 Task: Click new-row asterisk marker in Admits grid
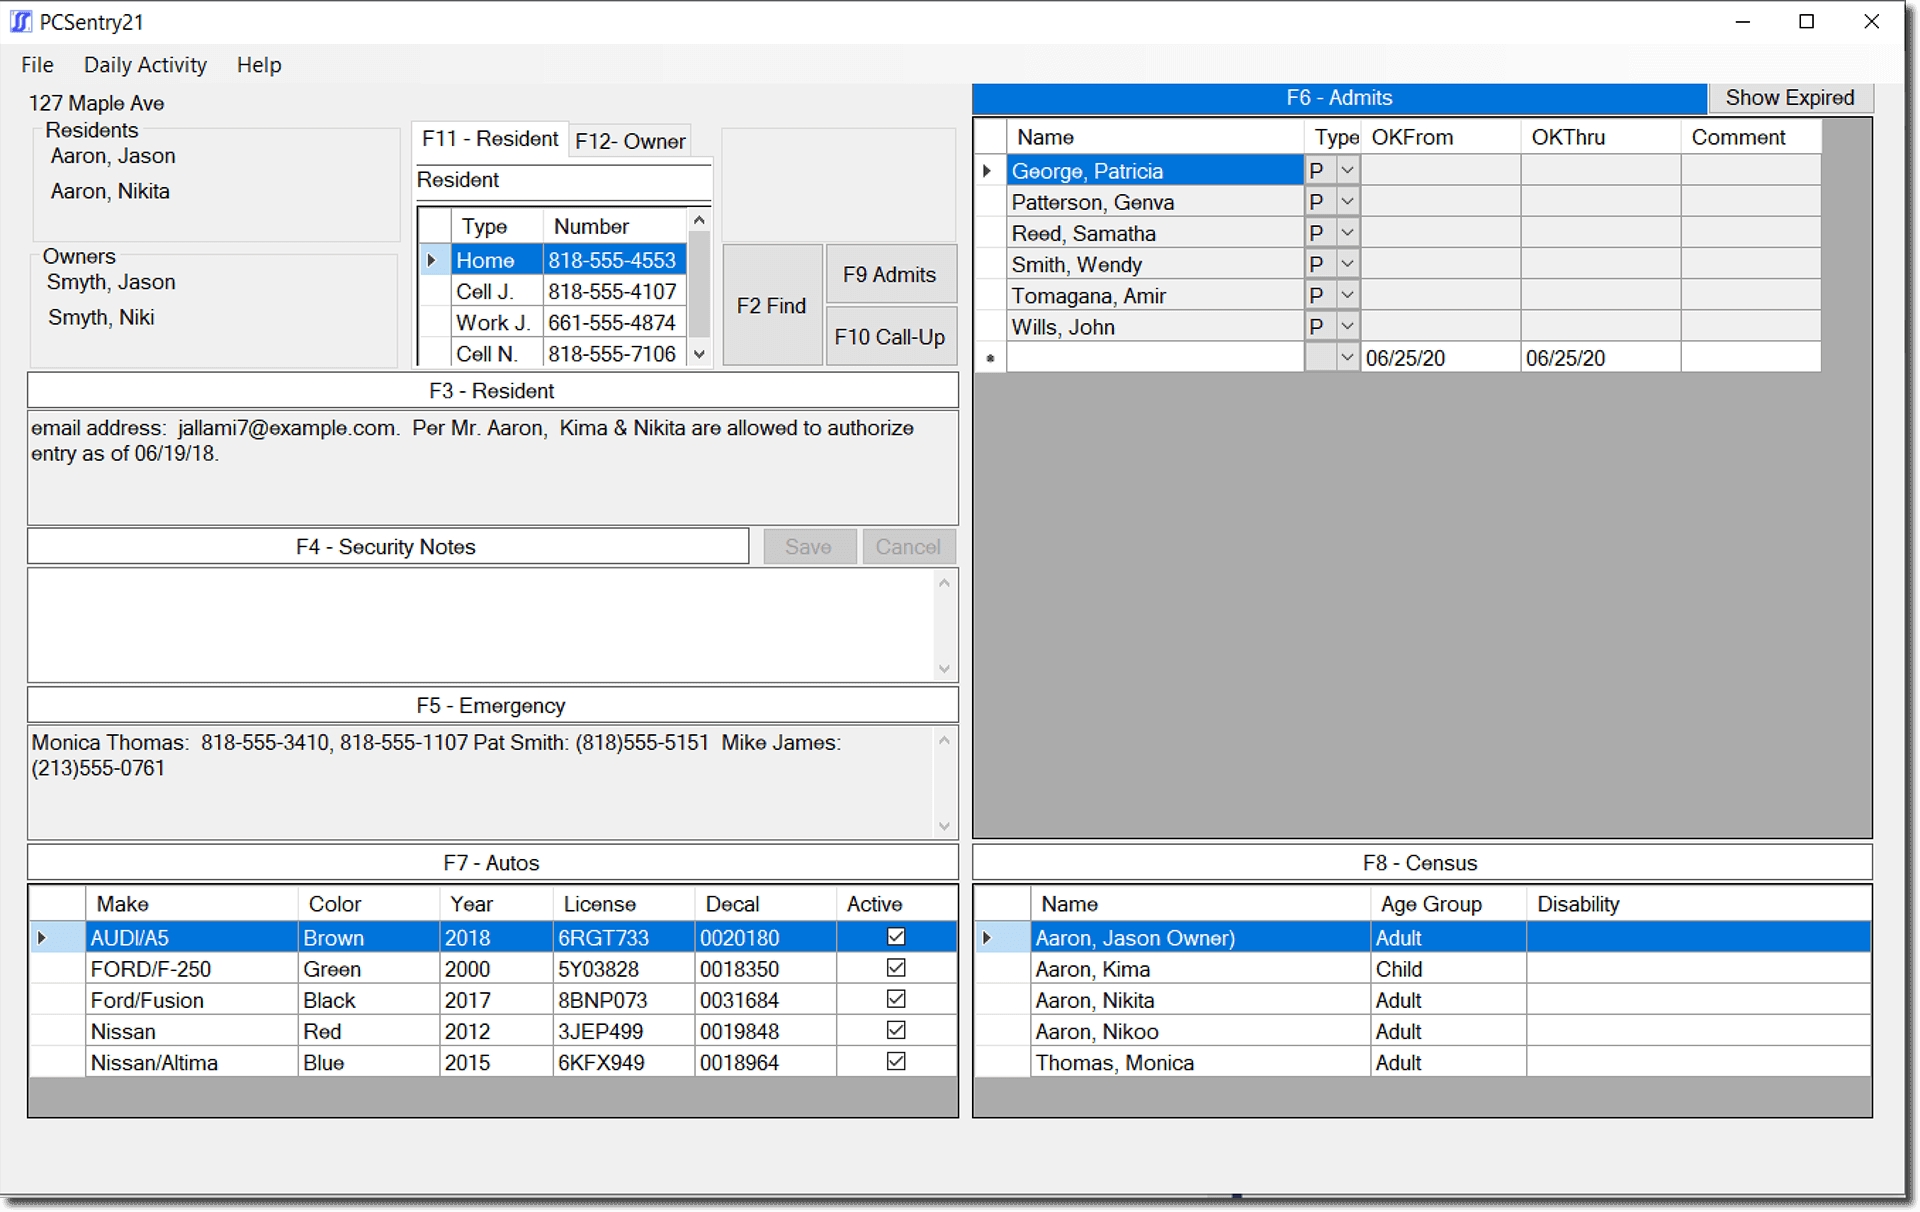click(x=990, y=358)
